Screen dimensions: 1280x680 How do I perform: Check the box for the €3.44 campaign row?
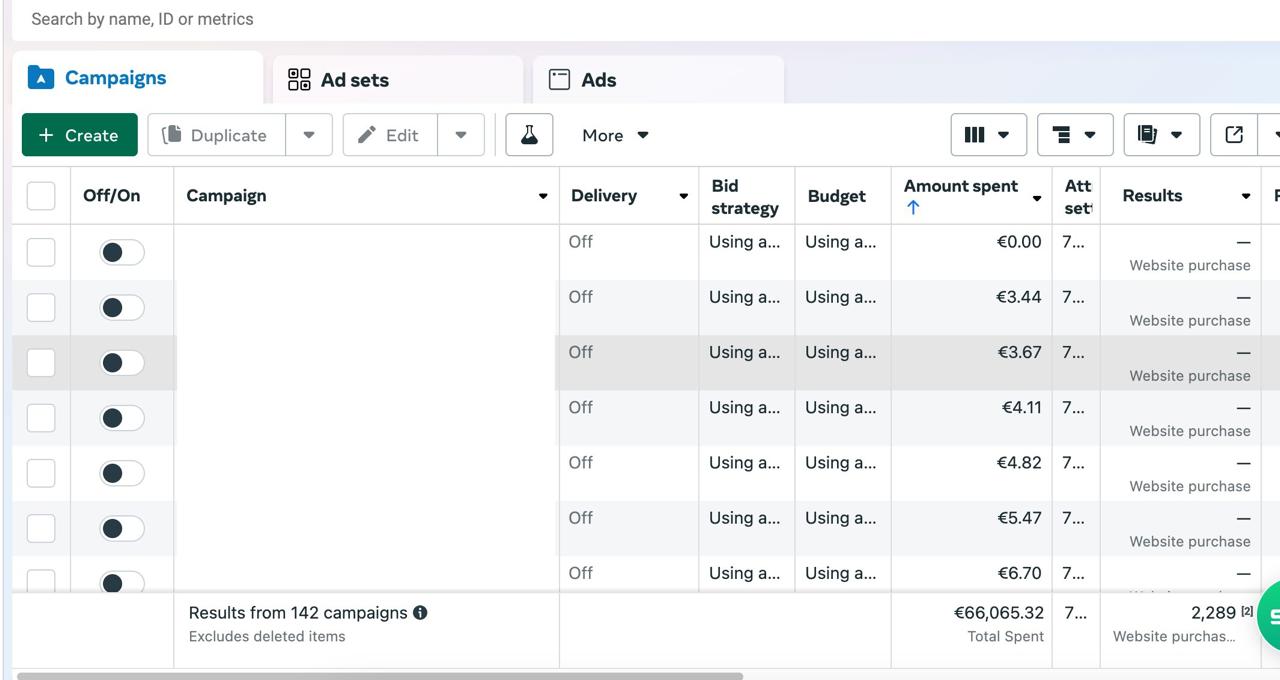point(41,308)
